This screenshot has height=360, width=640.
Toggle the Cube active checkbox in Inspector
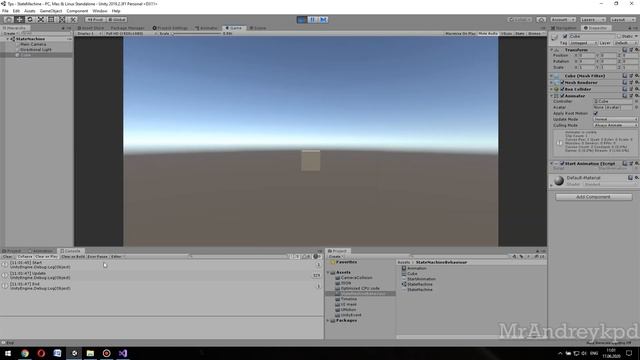pyautogui.click(x=565, y=36)
